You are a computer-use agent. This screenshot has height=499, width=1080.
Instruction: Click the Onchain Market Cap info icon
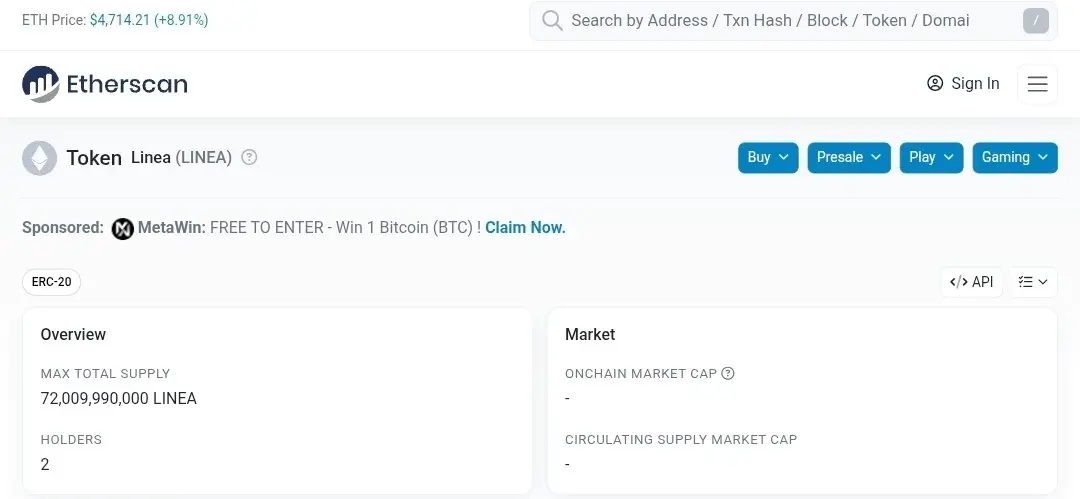coord(728,374)
